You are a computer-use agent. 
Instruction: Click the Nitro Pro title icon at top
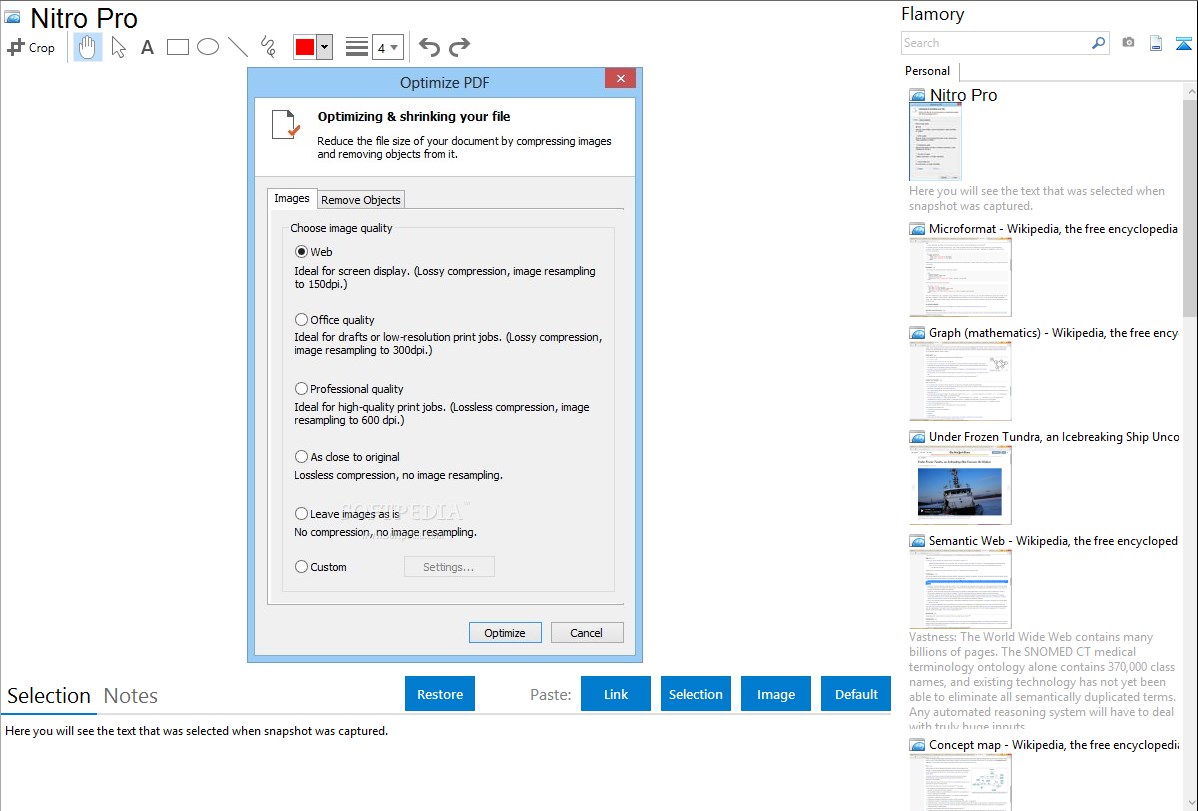coord(12,18)
